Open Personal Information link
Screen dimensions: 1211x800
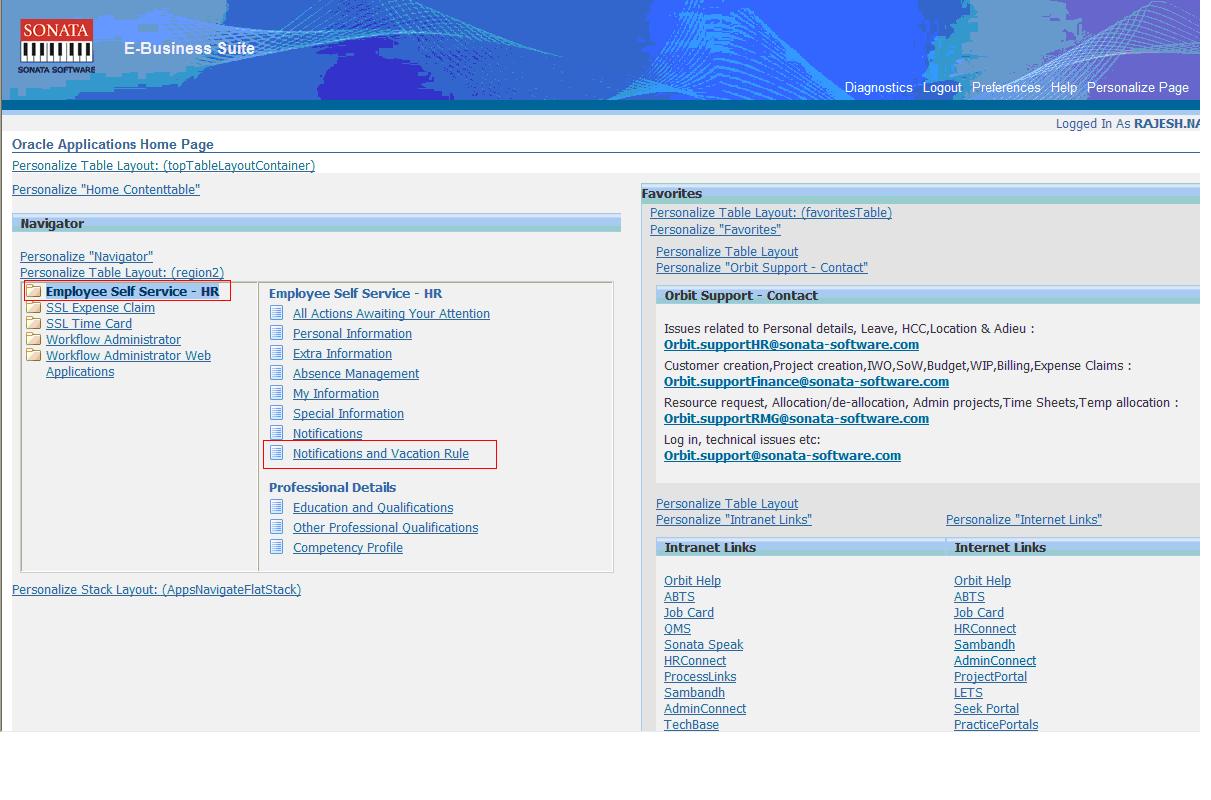(x=352, y=334)
